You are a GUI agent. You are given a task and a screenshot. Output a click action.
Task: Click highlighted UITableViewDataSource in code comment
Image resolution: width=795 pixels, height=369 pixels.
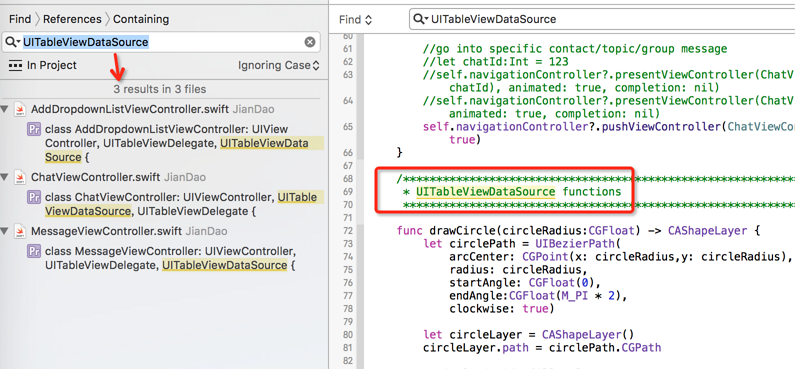point(486,192)
